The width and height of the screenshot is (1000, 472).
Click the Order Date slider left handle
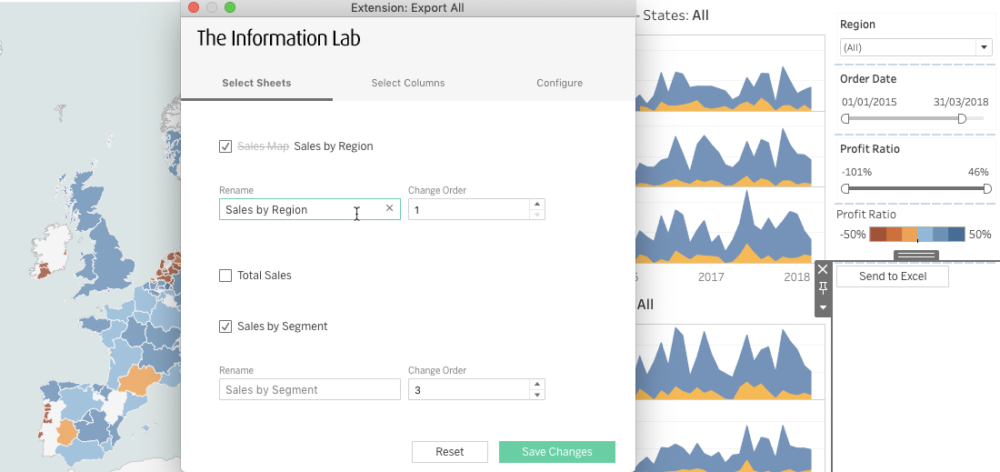coord(846,119)
